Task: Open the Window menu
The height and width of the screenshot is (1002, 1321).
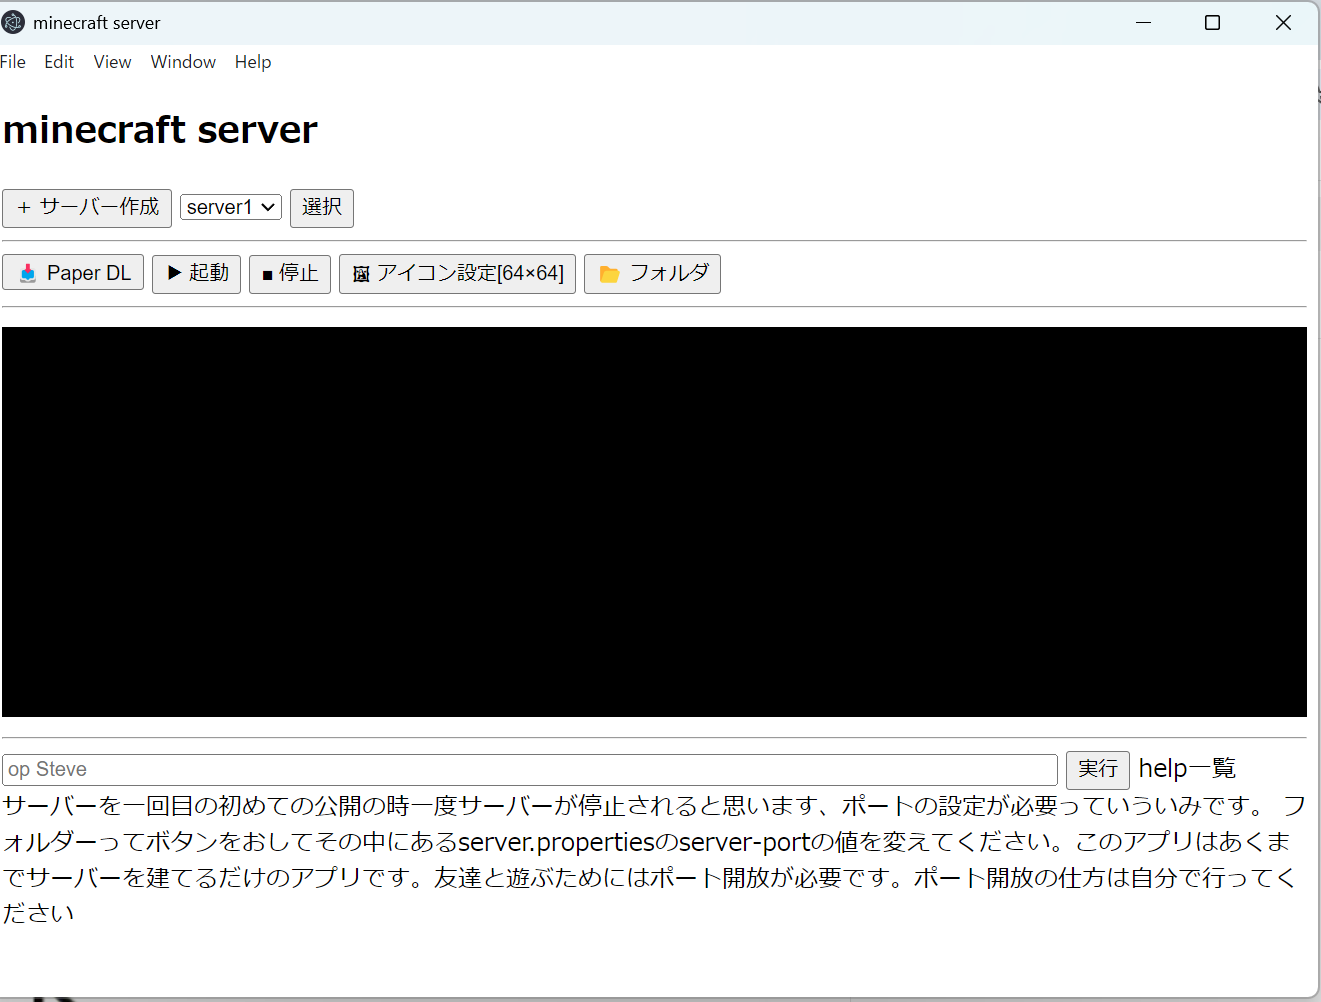Action: [183, 62]
